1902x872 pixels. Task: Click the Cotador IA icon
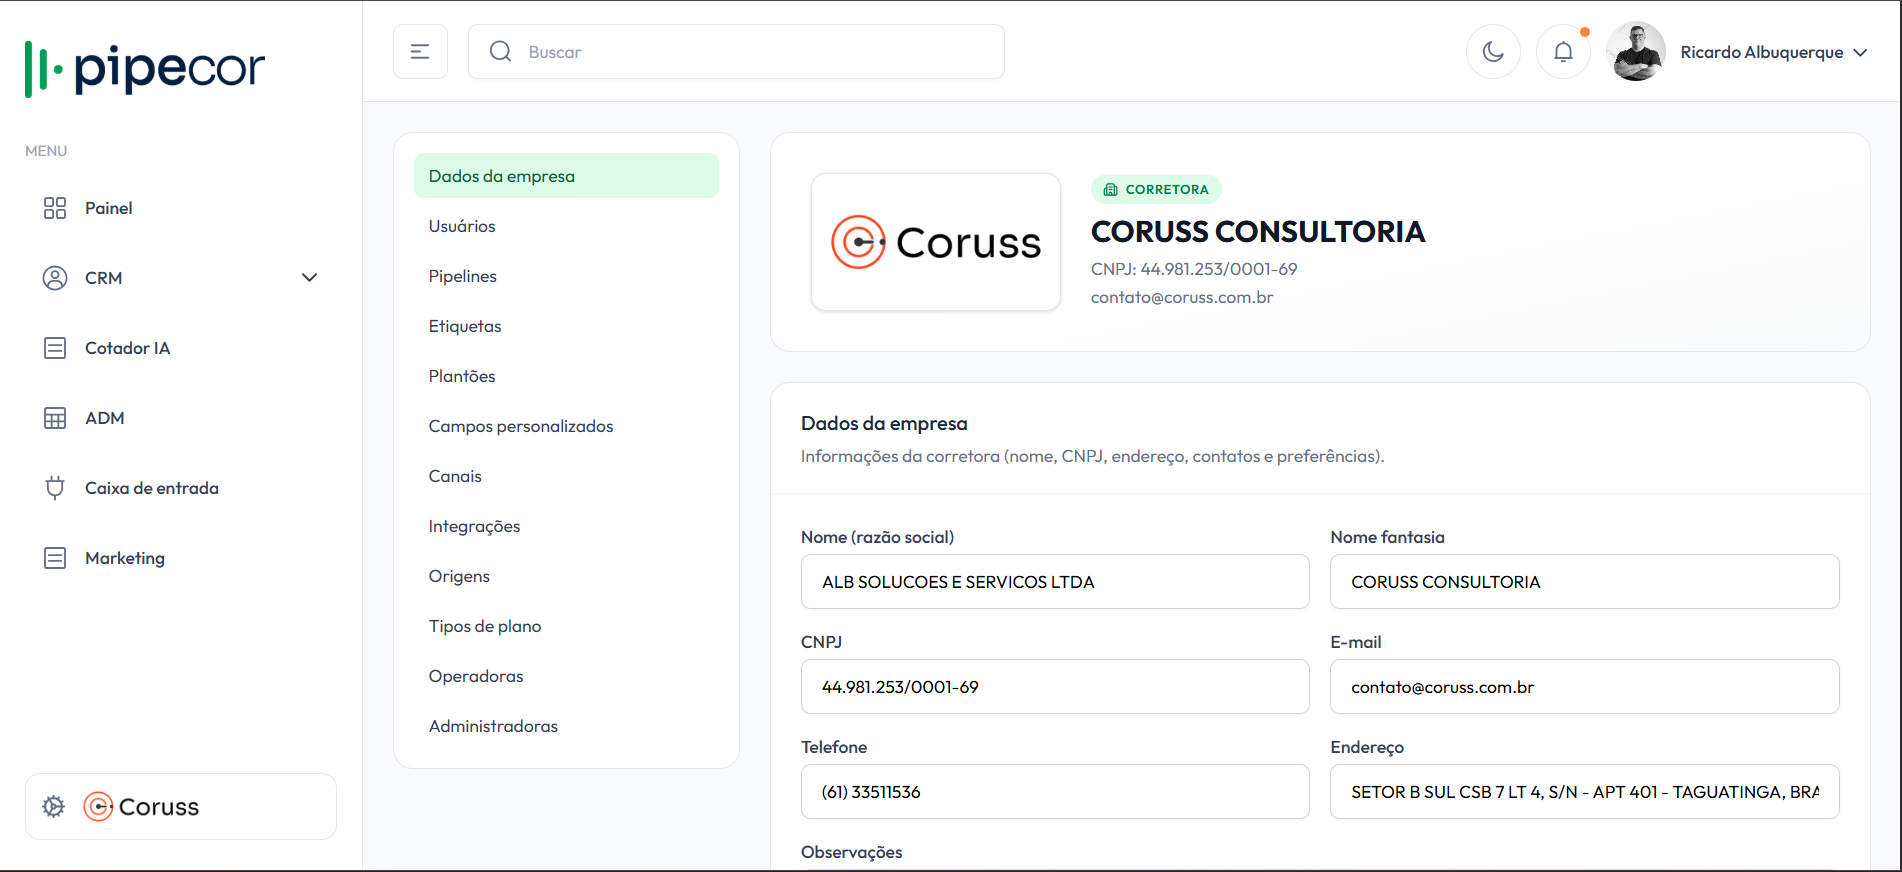tap(55, 348)
